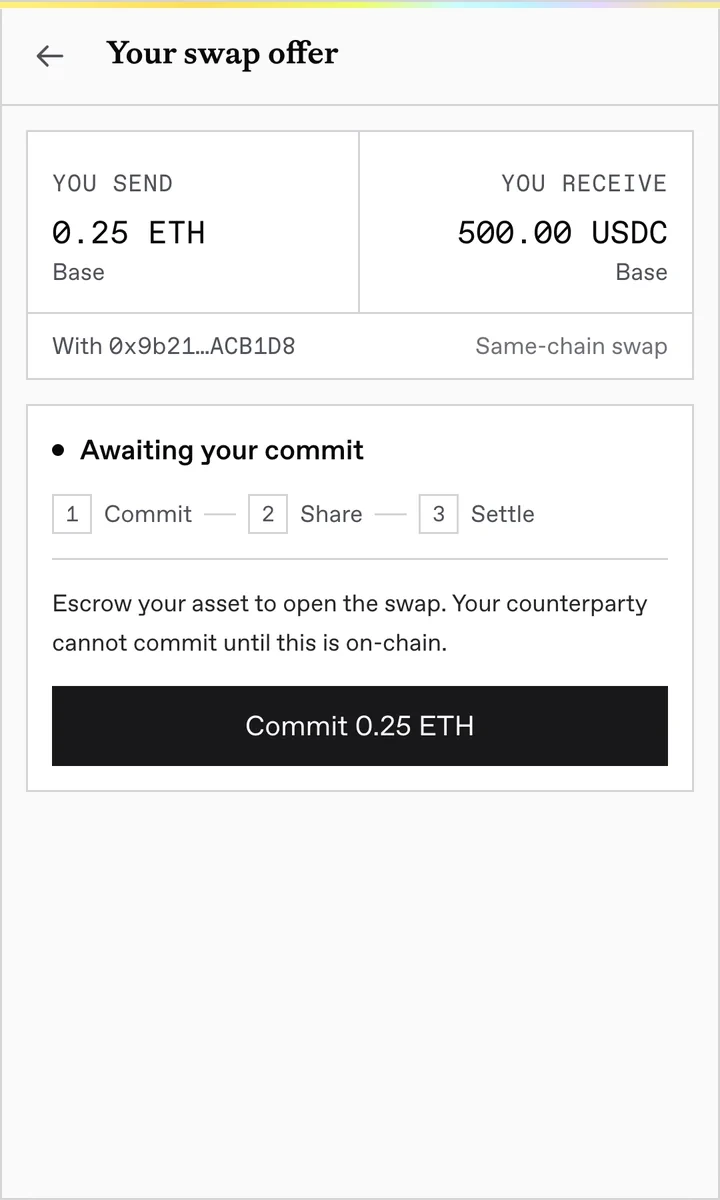720x1200 pixels.
Task: Go back using the left arrow
Action: tap(49, 56)
